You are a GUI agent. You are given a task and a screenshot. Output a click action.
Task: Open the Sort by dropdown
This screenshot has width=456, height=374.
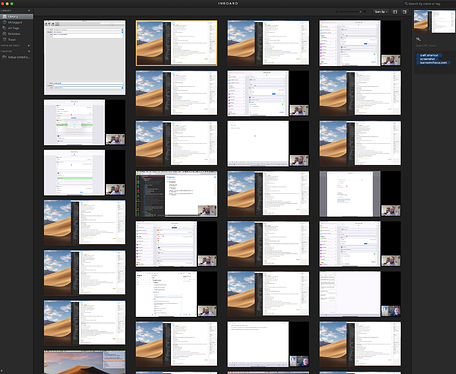(381, 12)
